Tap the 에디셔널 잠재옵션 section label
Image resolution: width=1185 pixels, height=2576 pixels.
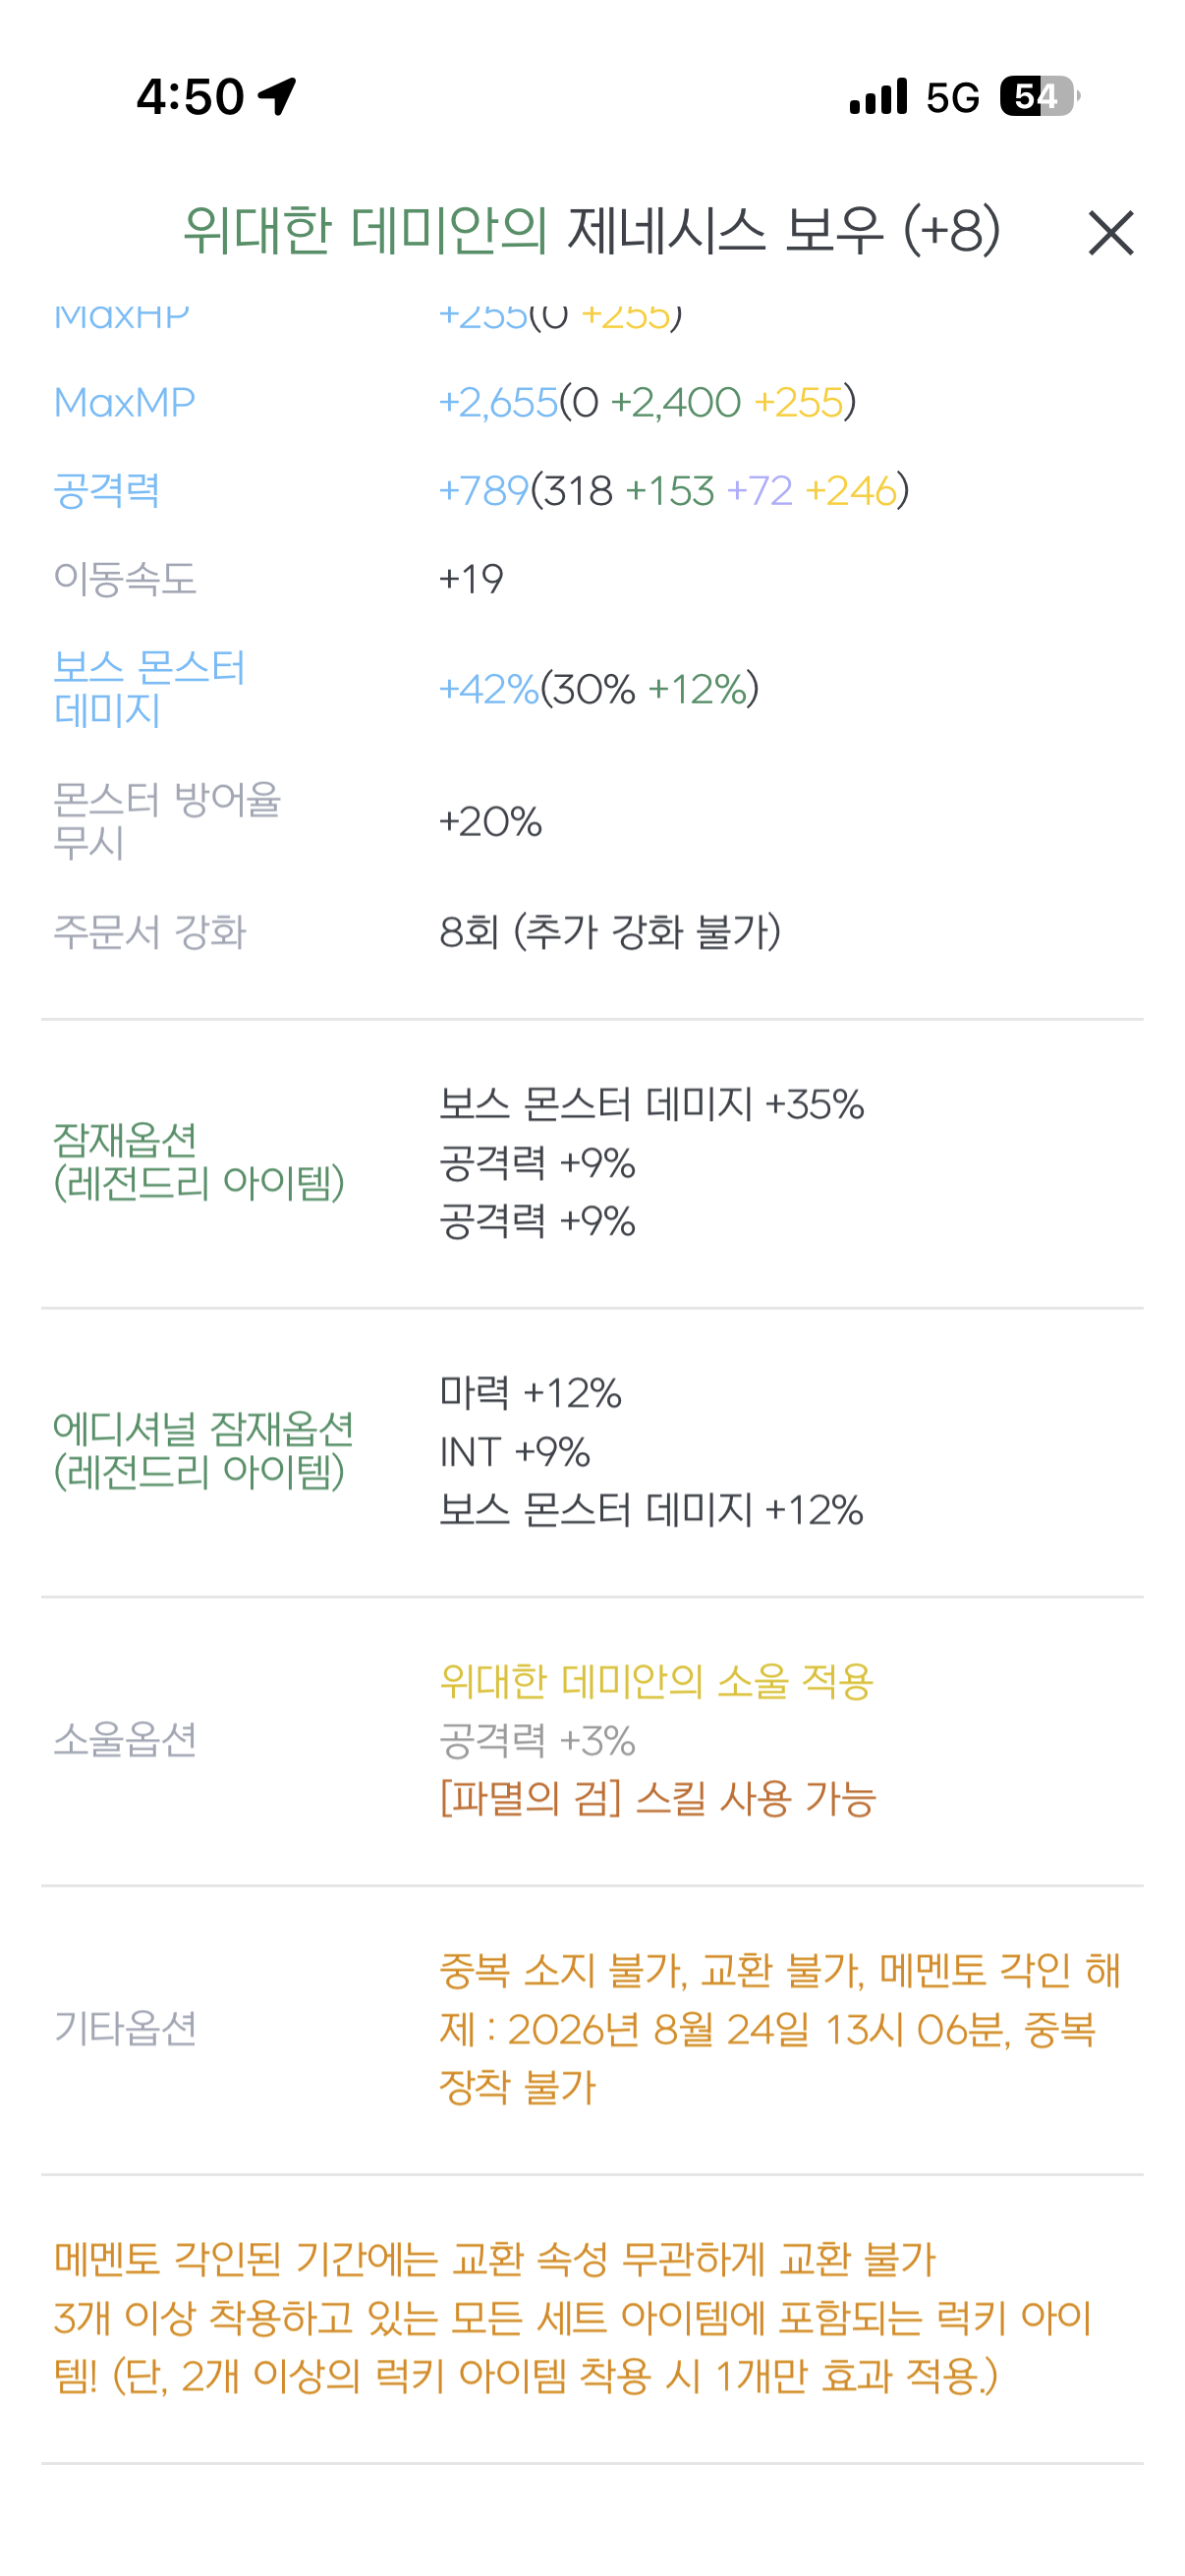click(x=203, y=1450)
